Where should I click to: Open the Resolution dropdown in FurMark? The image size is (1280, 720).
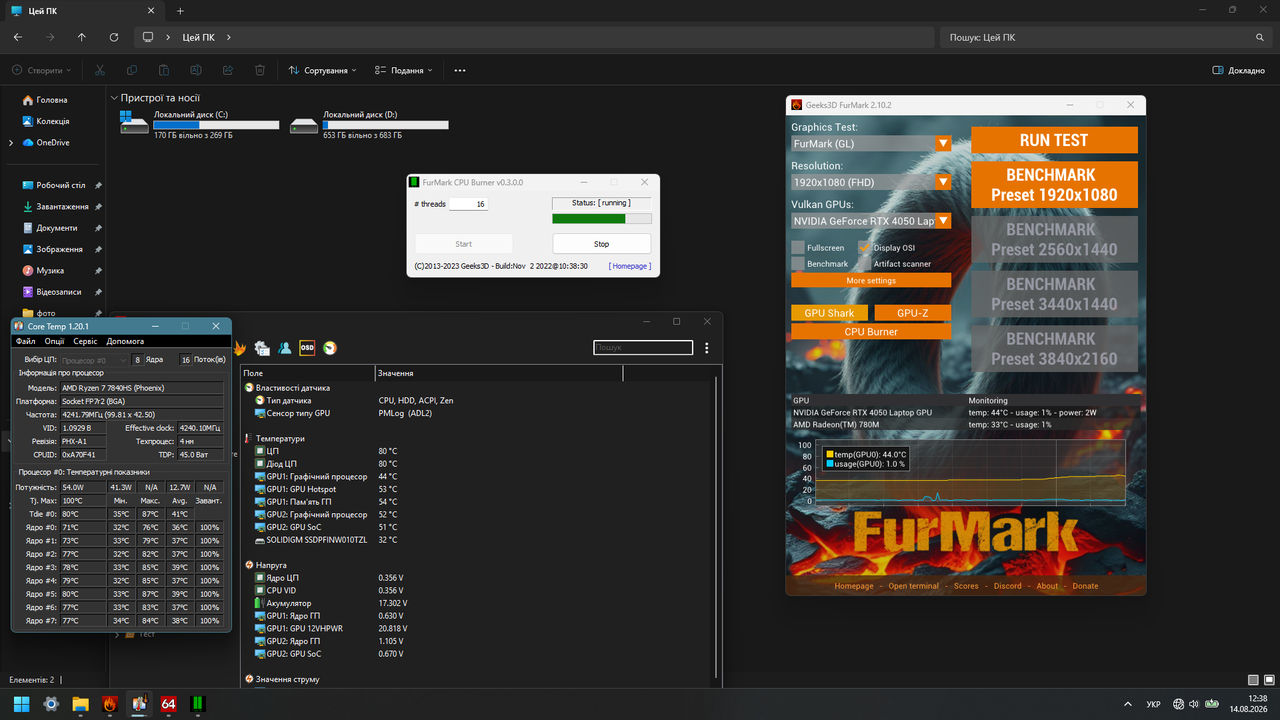(871, 182)
